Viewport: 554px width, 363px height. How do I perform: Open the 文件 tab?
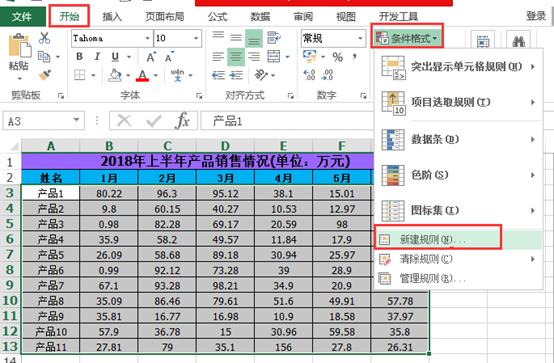tap(23, 16)
